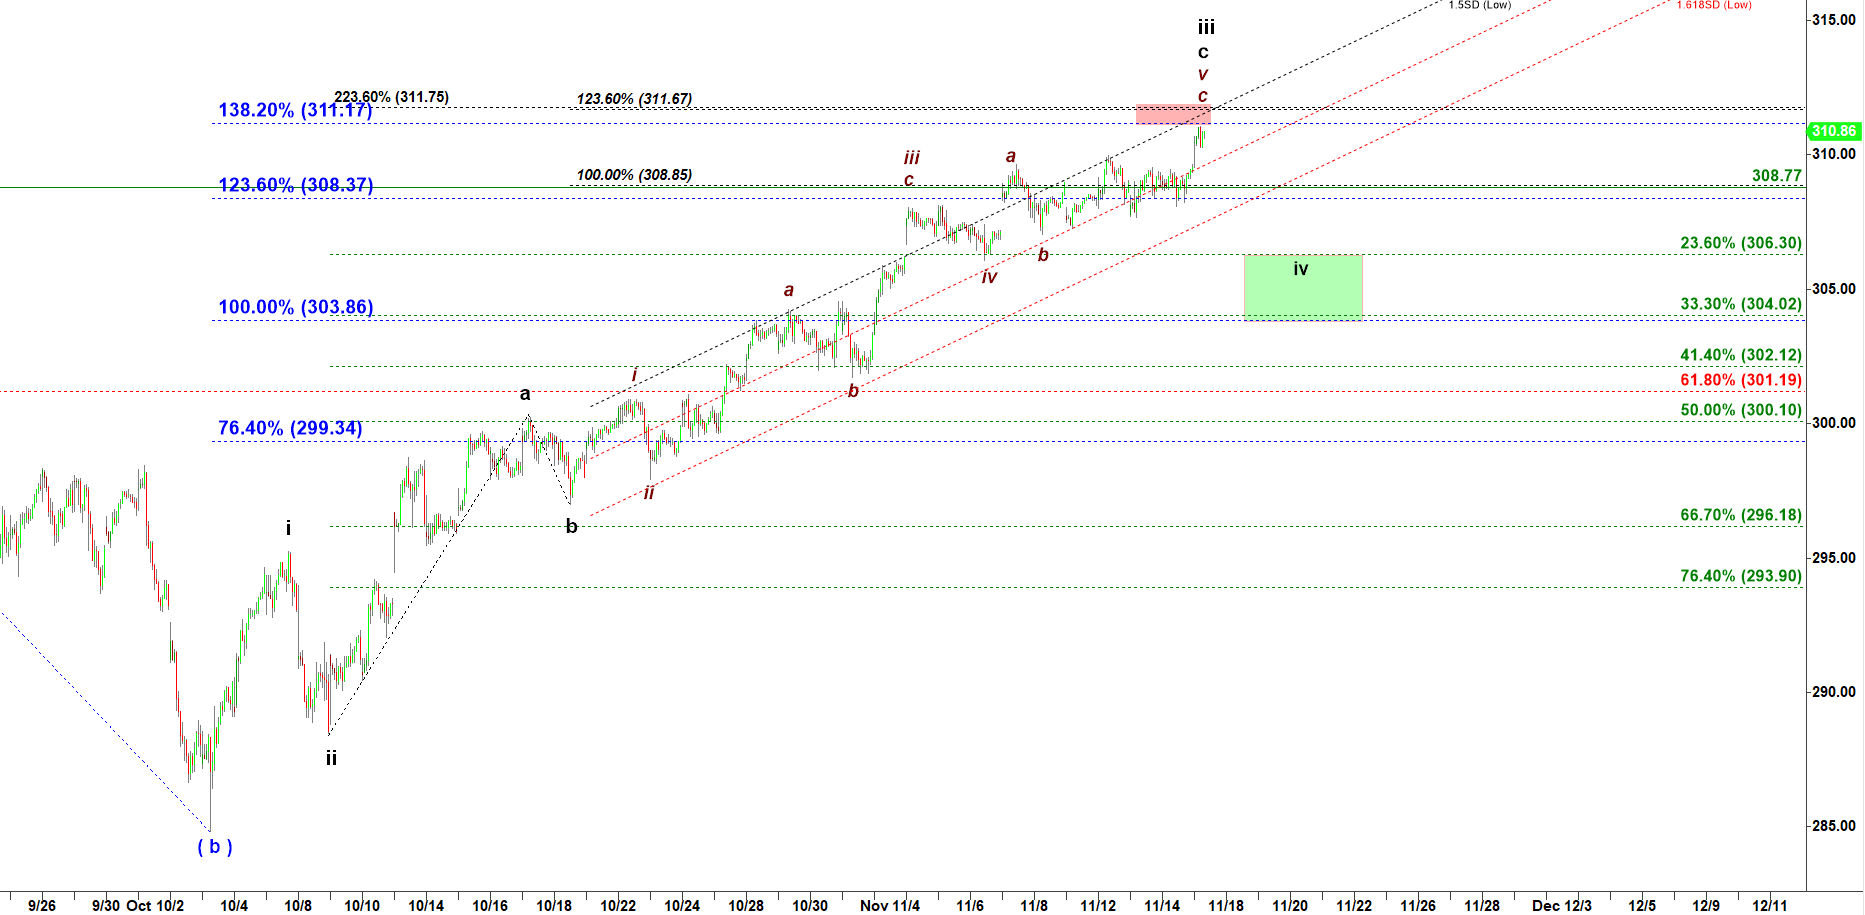Select the red 1.618SD (Low) channel label

pyautogui.click(x=1714, y=5)
